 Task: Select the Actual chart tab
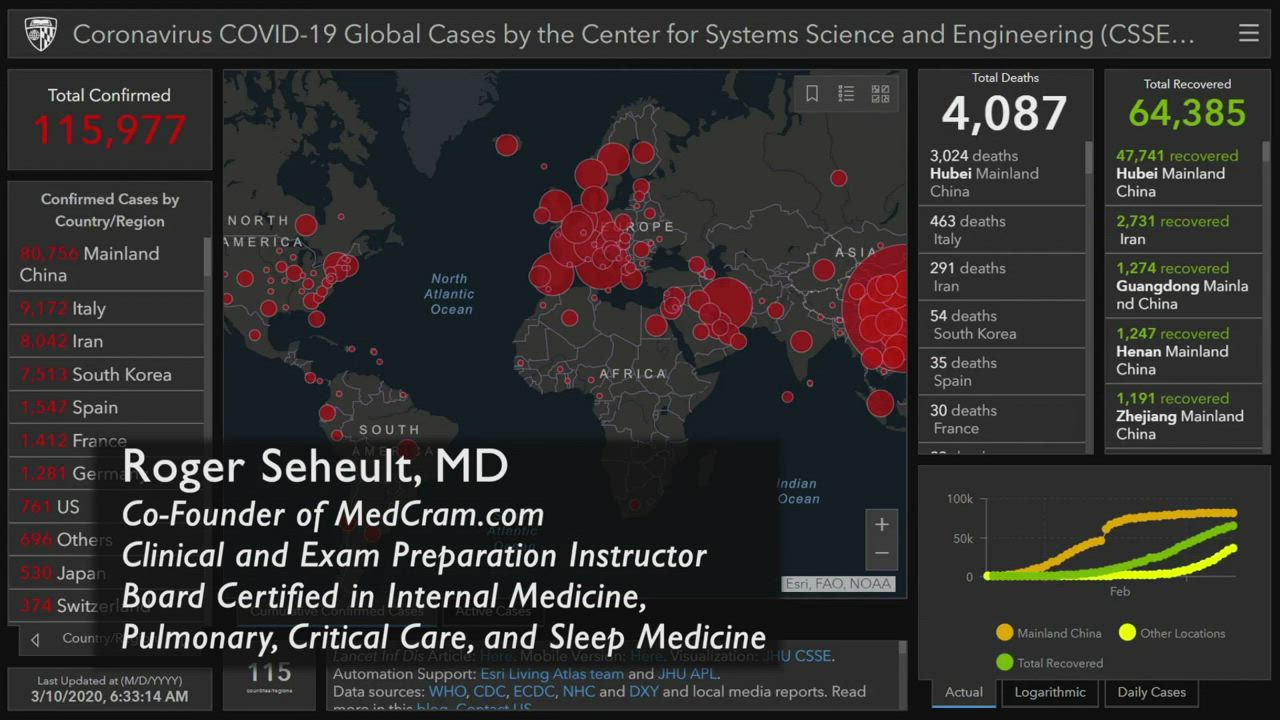[963, 692]
